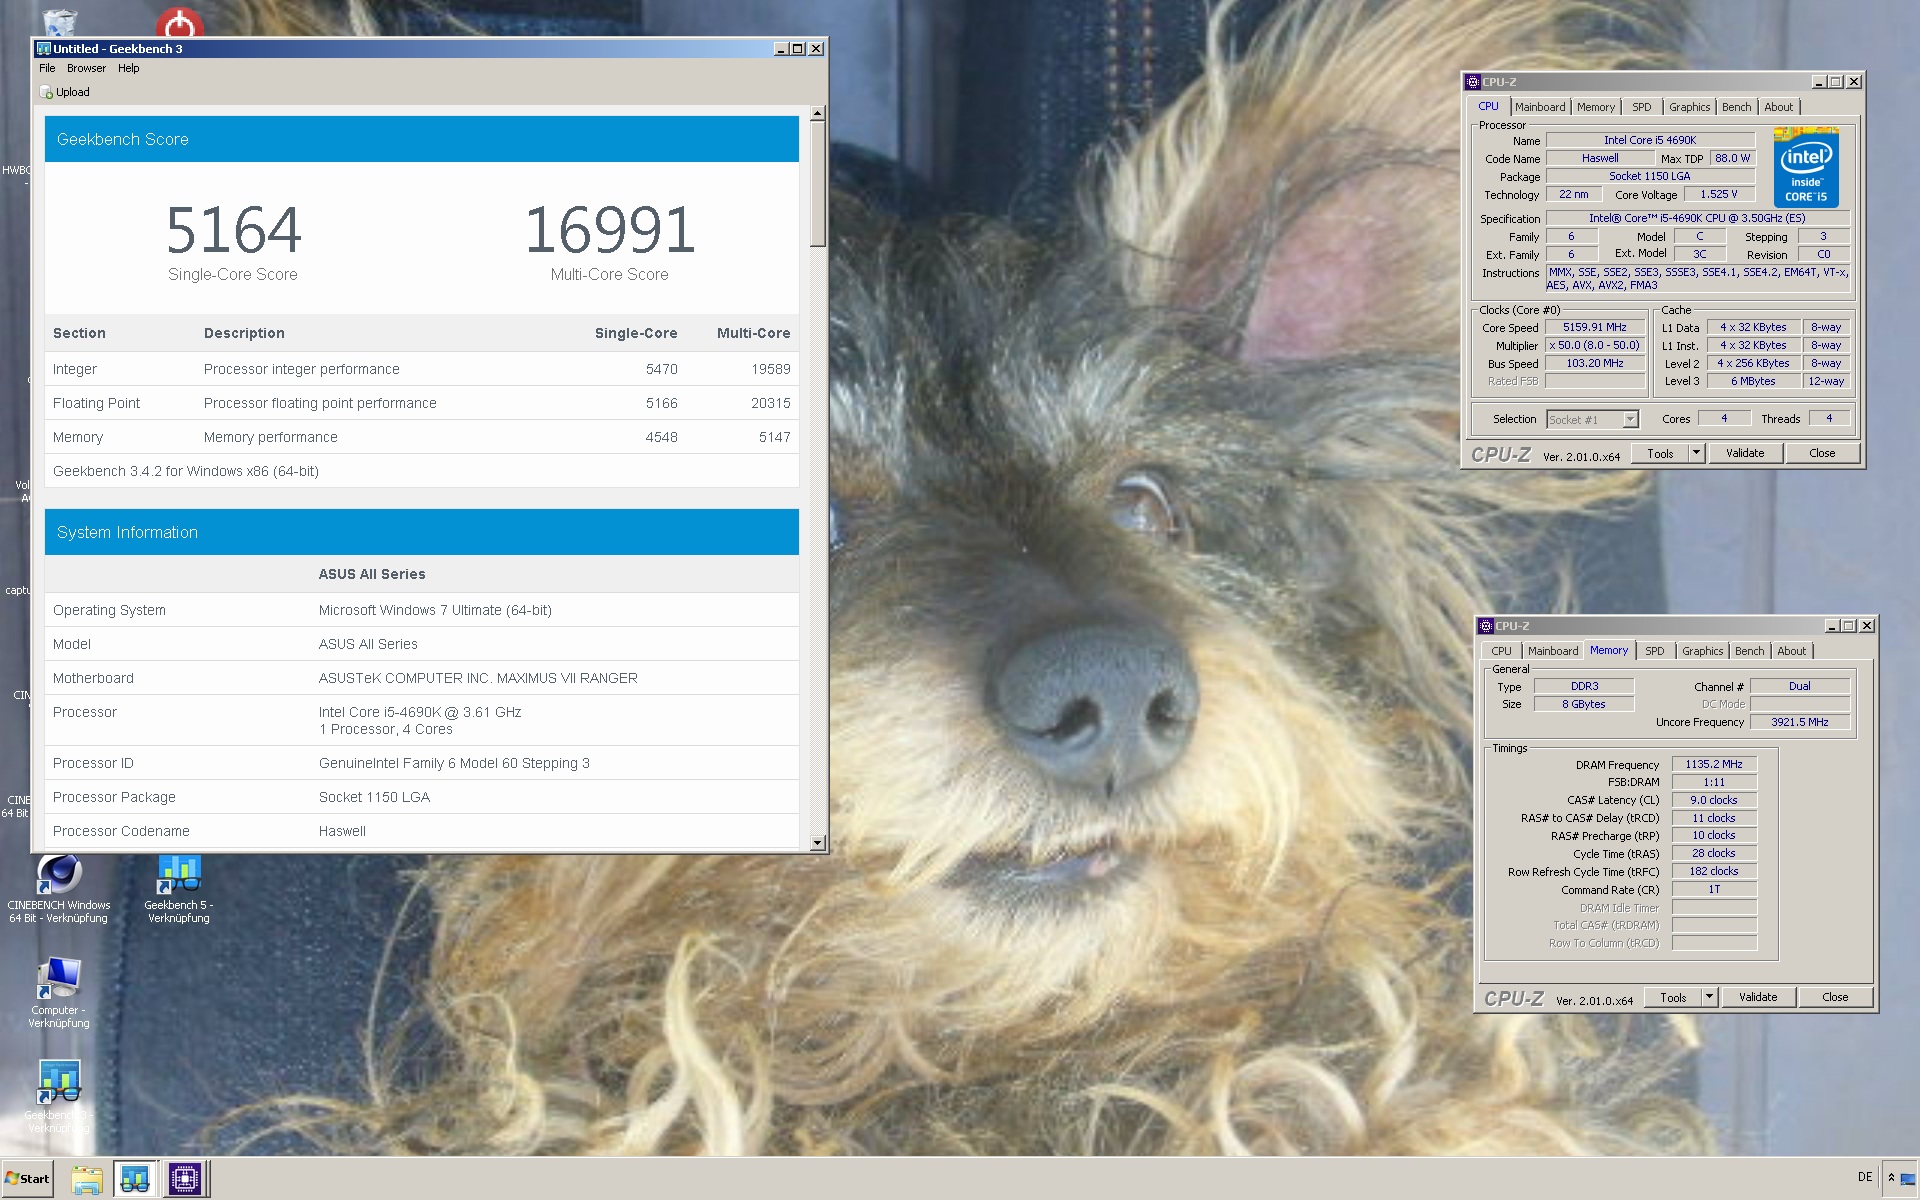Image resolution: width=1920 pixels, height=1200 pixels.
Task: Select the Graphics tab in upper CPU-Z
Action: (1690, 107)
